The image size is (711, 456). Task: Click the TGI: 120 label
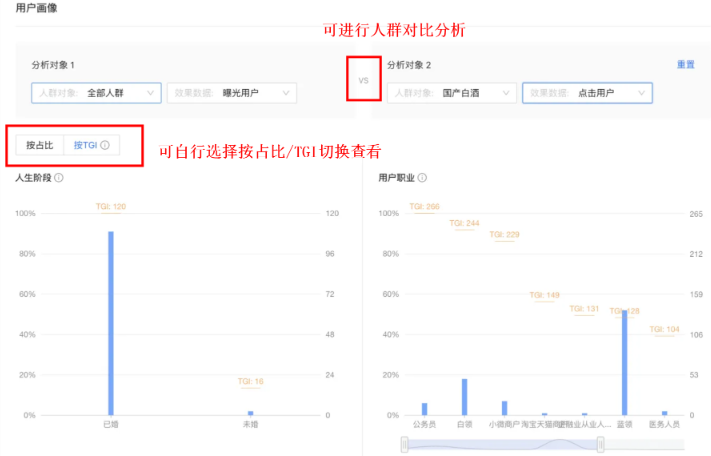(111, 207)
